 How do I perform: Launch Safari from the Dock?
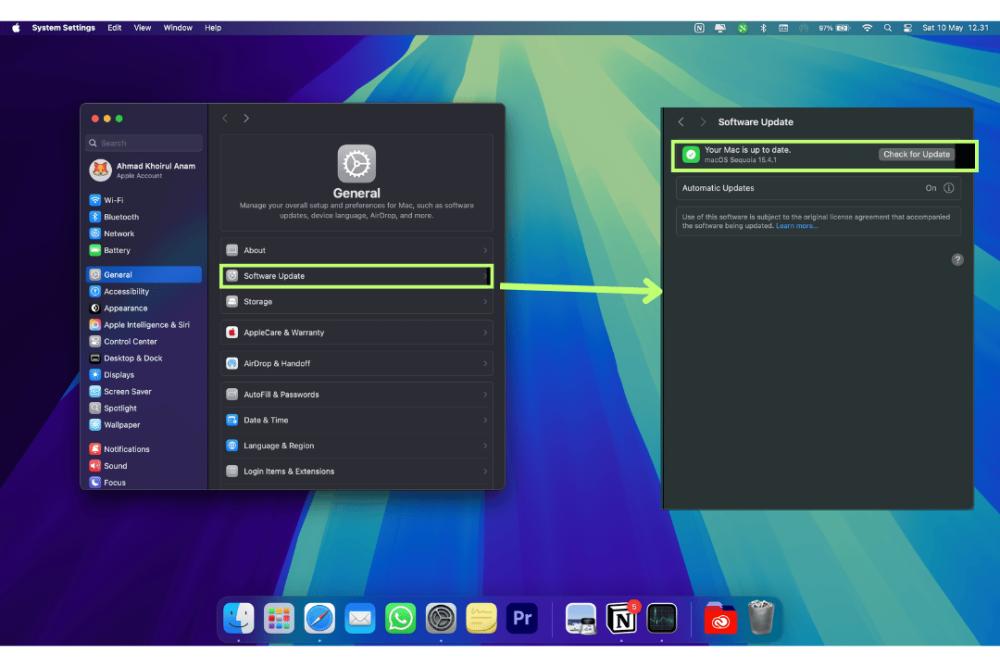320,618
